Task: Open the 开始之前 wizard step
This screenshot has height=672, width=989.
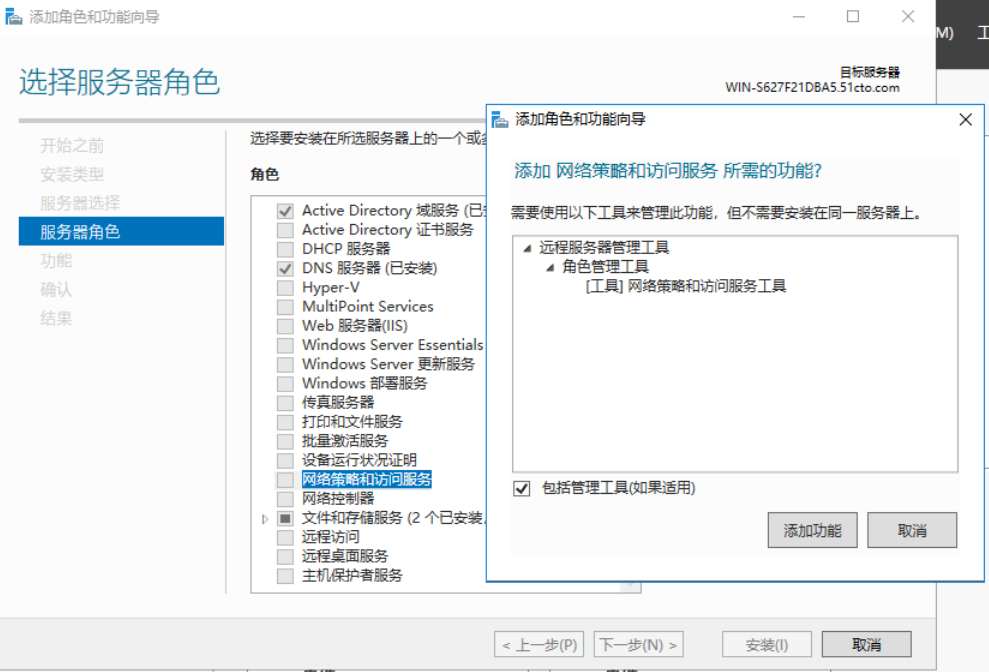Action: point(72,146)
